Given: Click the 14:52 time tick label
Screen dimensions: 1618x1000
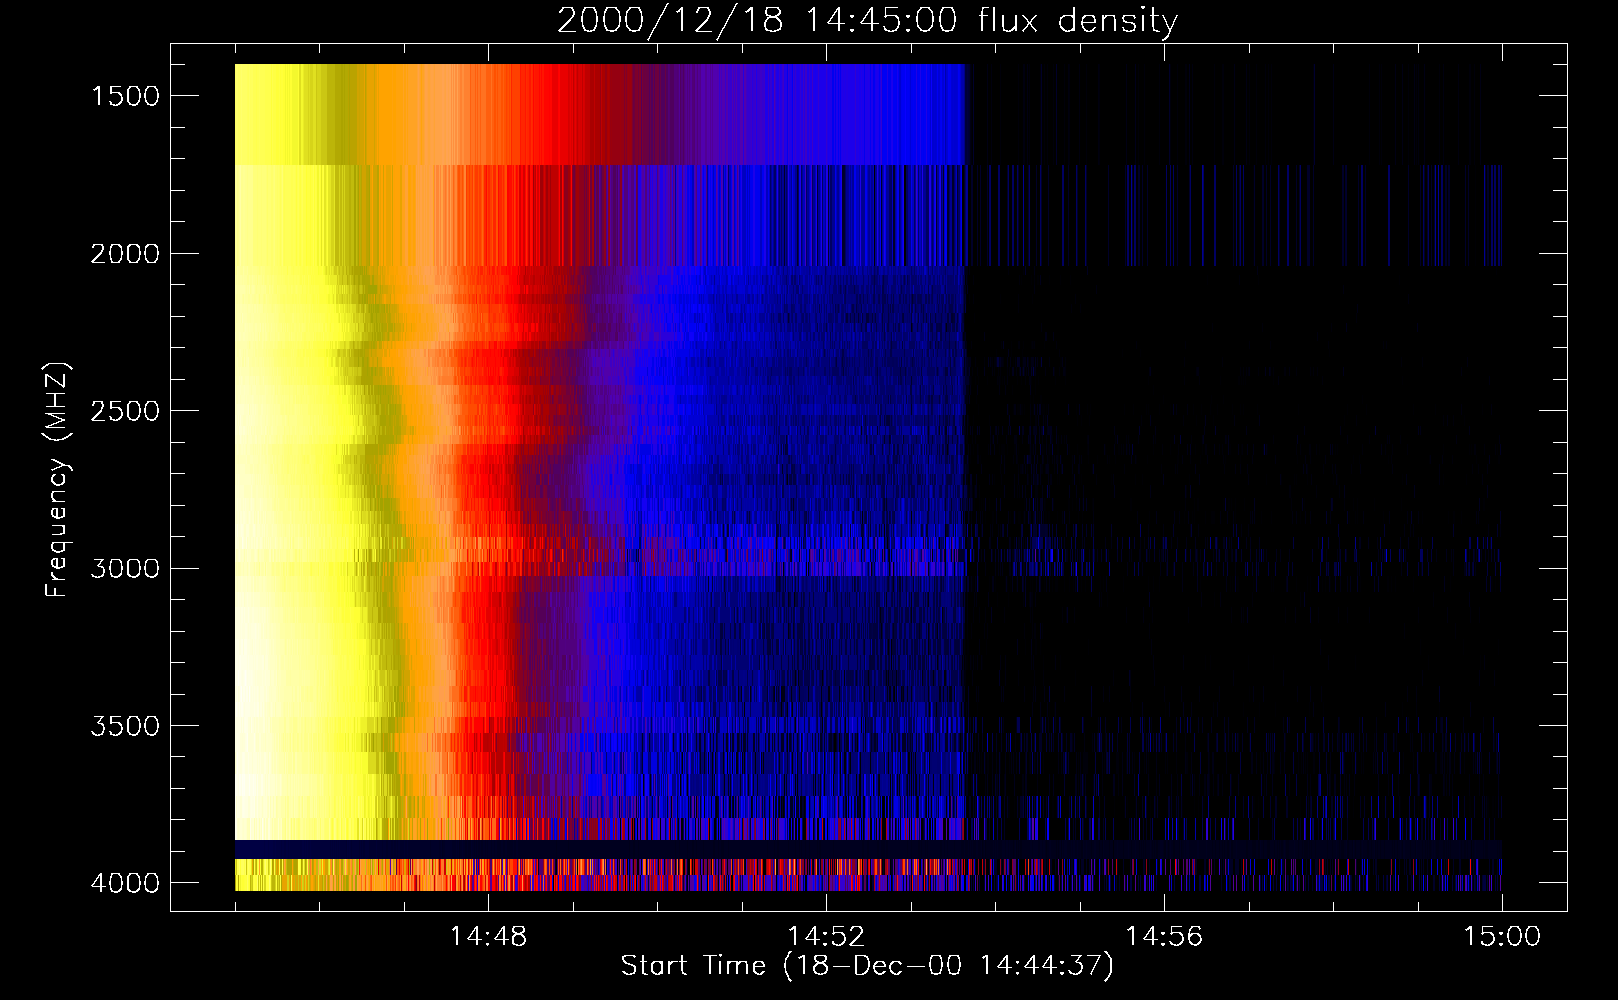Looking at the screenshot, I should point(826,937).
